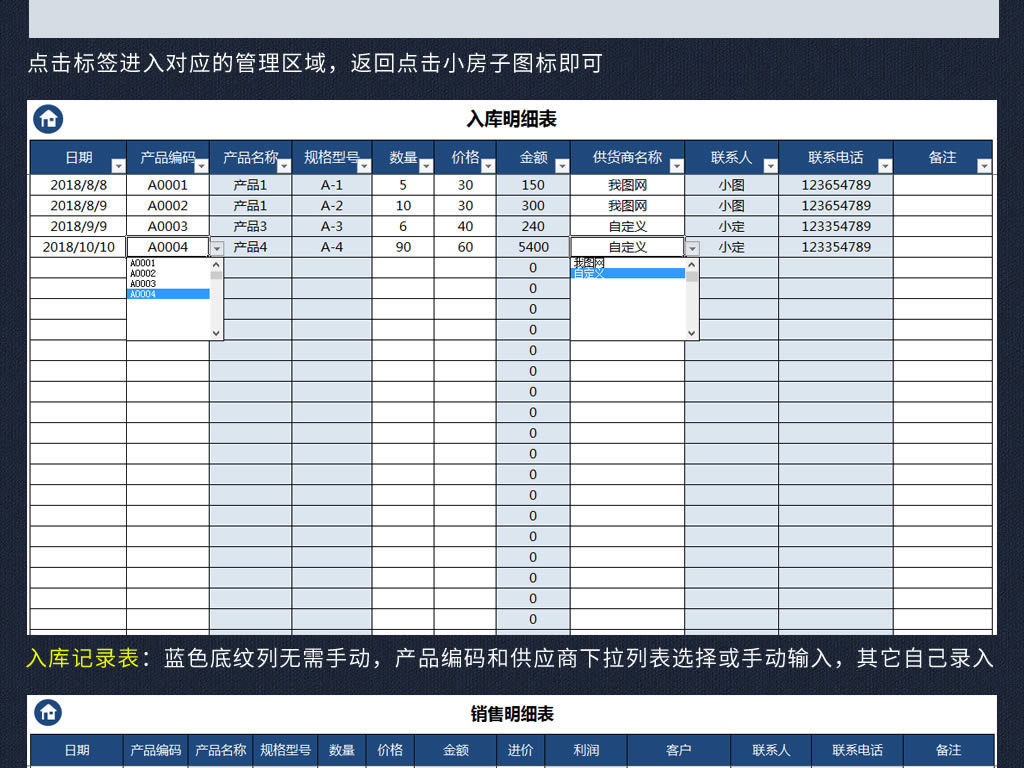Image resolution: width=1024 pixels, height=768 pixels.
Task: Click home icon beside 销售明细表 title
Action: tap(48, 712)
